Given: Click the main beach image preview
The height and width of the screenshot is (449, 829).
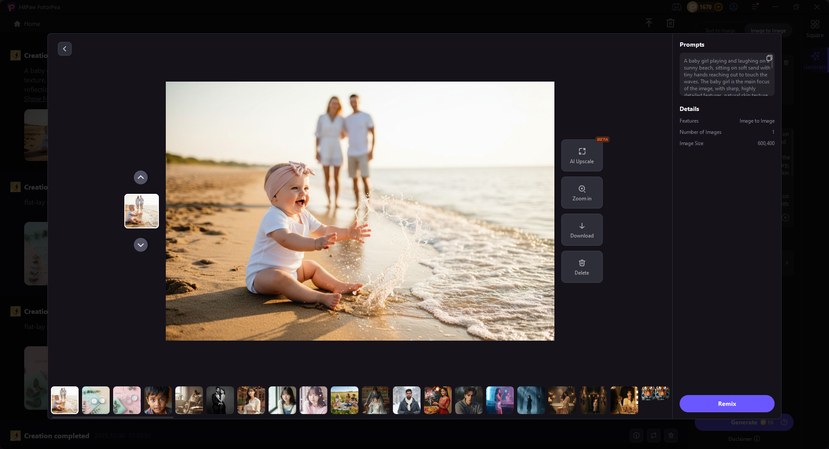Looking at the screenshot, I should (x=360, y=211).
